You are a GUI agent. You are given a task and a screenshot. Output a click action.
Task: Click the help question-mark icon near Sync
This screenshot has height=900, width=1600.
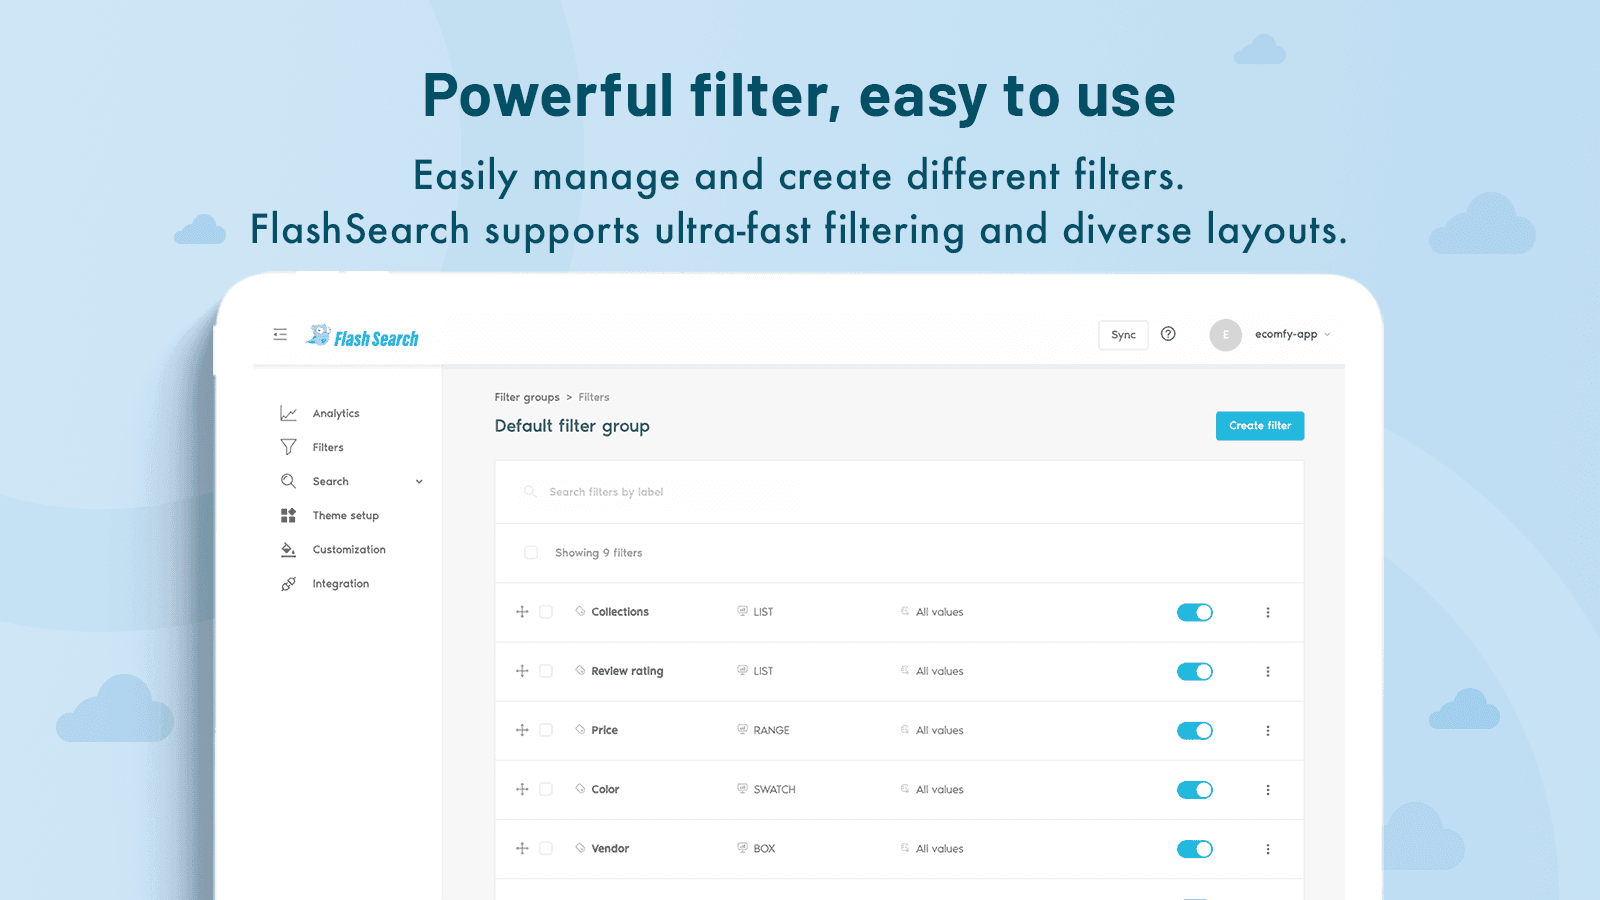click(1168, 334)
